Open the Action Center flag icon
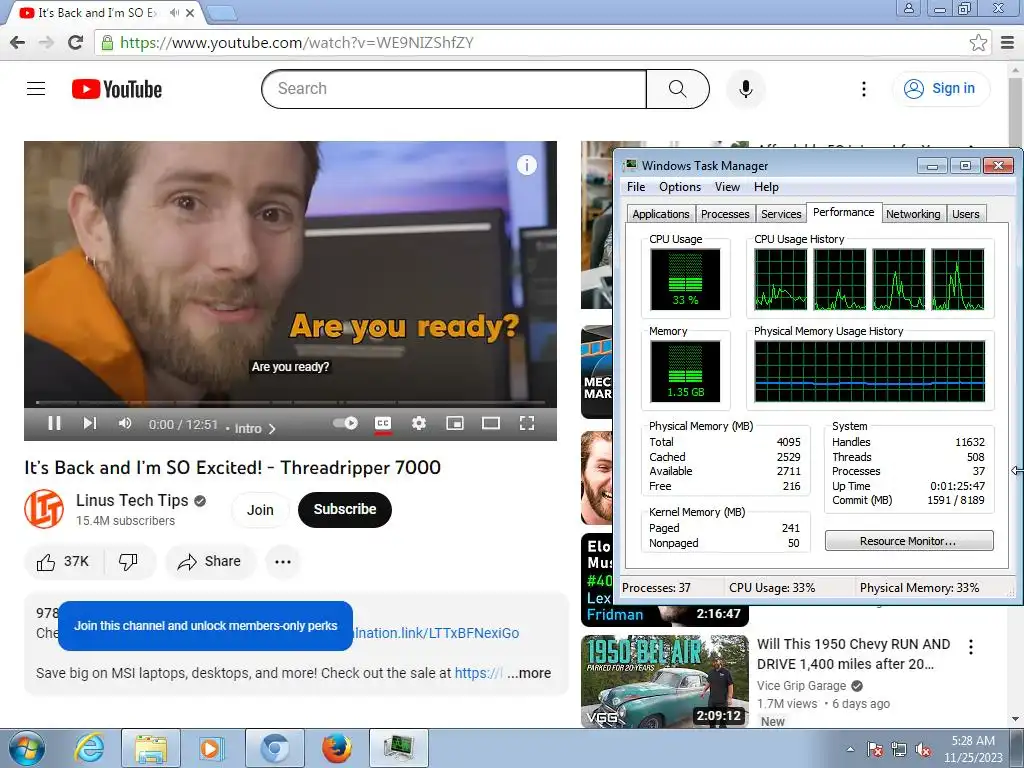Viewport: 1024px width, 768px height. (874, 749)
